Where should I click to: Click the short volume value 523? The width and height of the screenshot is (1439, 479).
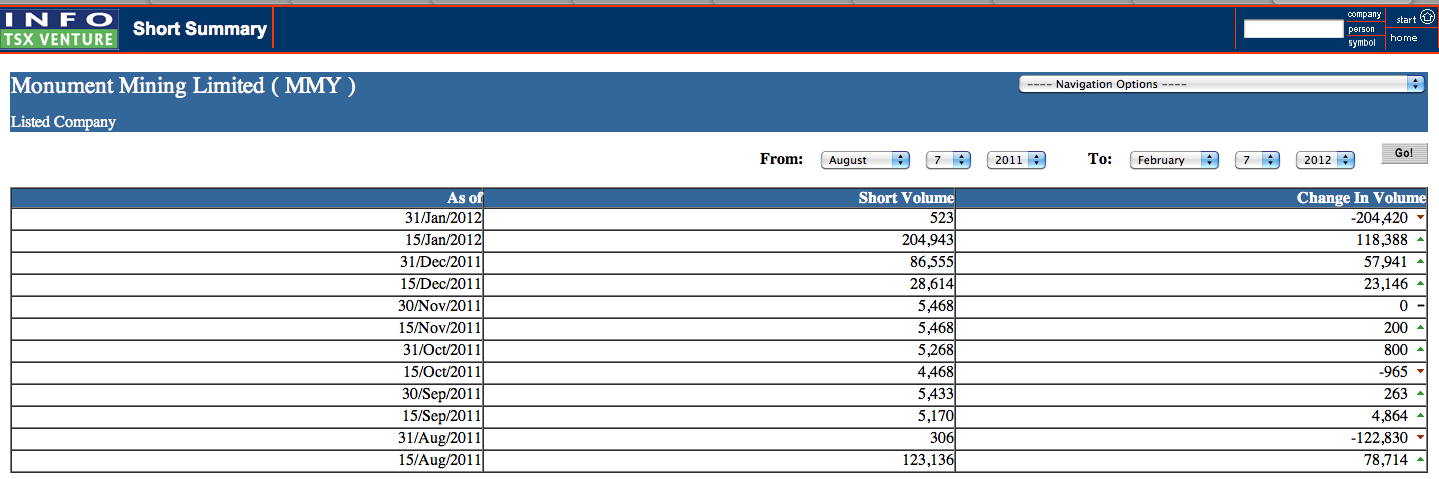tap(942, 218)
